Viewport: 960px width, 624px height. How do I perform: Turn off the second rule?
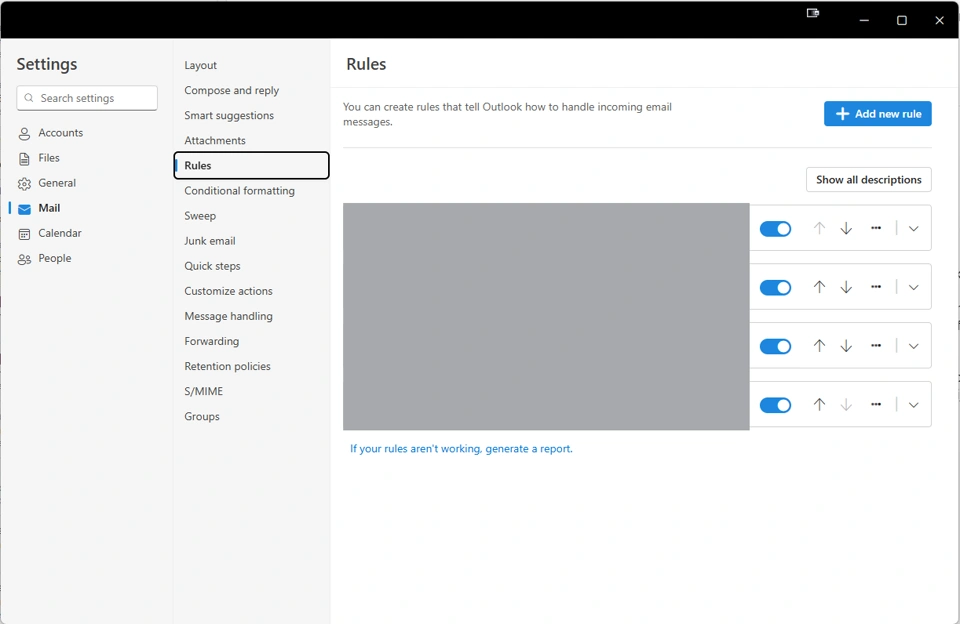coord(775,288)
